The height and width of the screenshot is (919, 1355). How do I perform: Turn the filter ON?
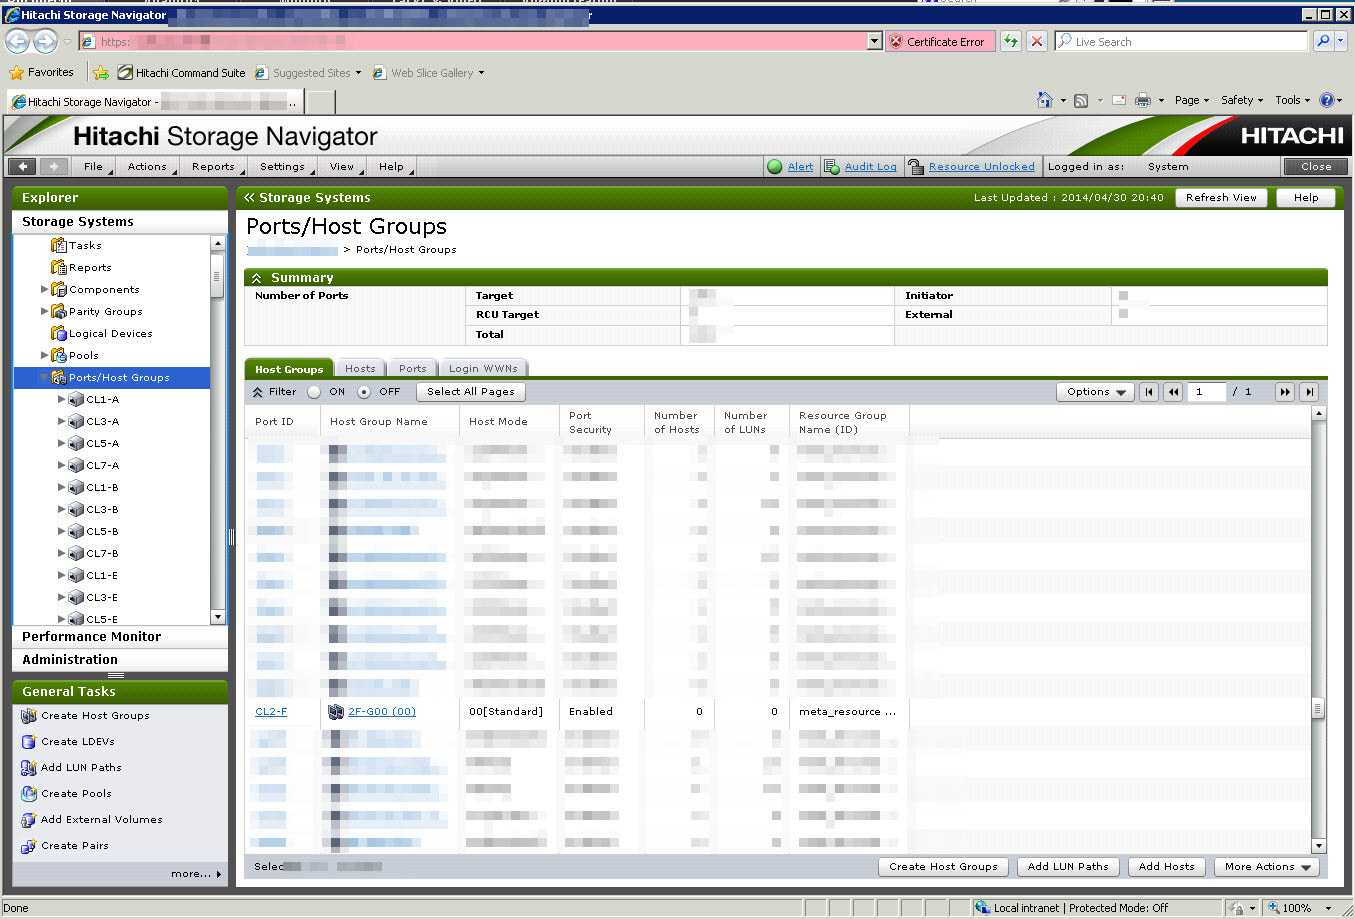click(x=314, y=392)
